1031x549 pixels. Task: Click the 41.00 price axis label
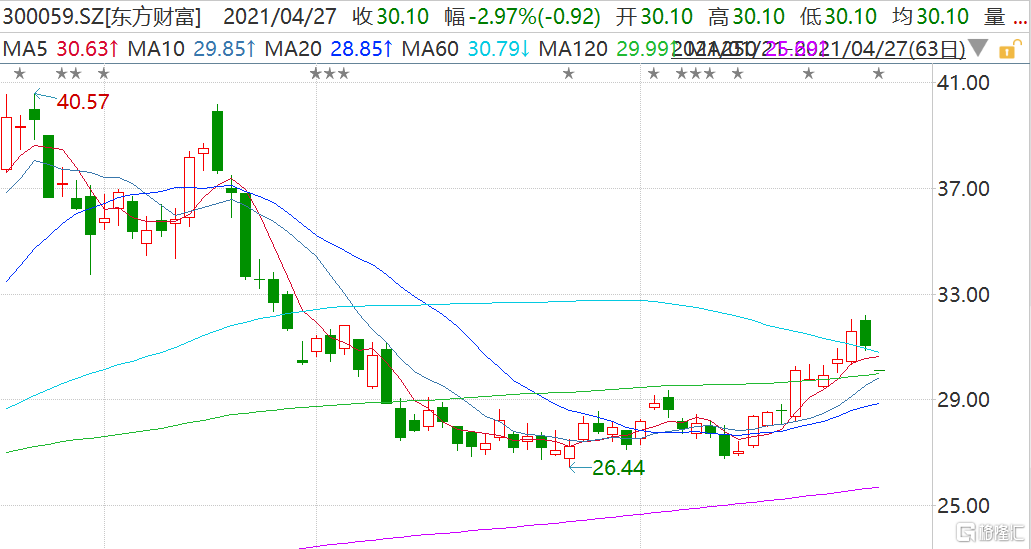(964, 83)
